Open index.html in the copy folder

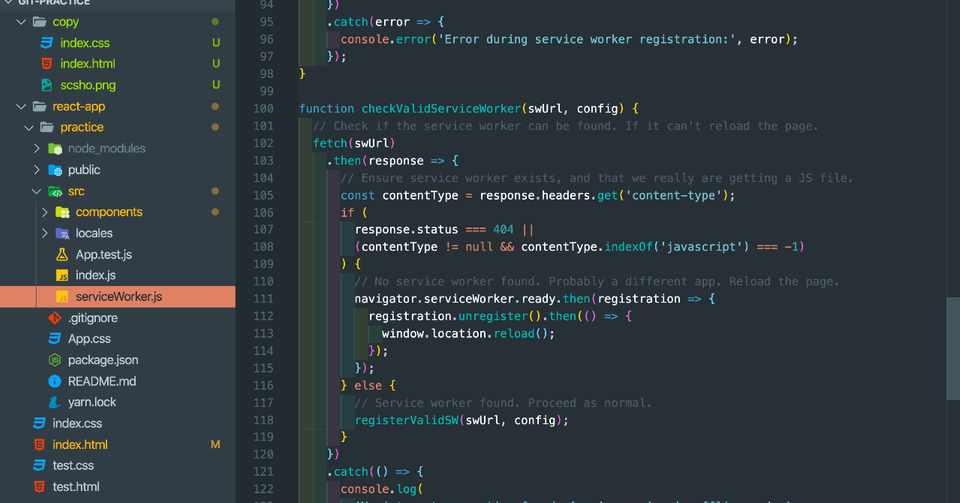88,64
